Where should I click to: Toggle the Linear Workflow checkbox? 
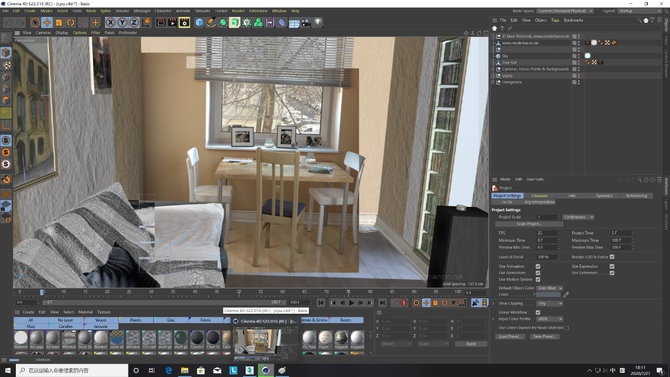click(538, 312)
